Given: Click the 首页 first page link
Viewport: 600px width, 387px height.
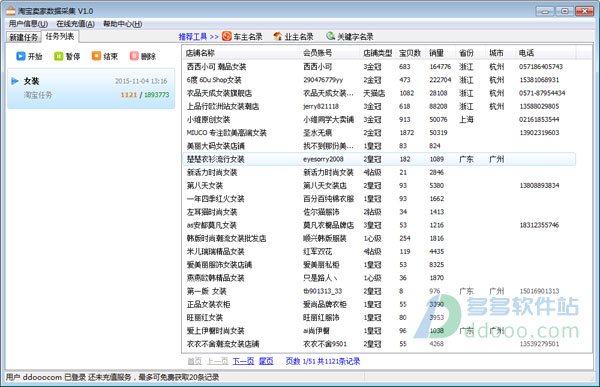Looking at the screenshot, I should pos(194,361).
